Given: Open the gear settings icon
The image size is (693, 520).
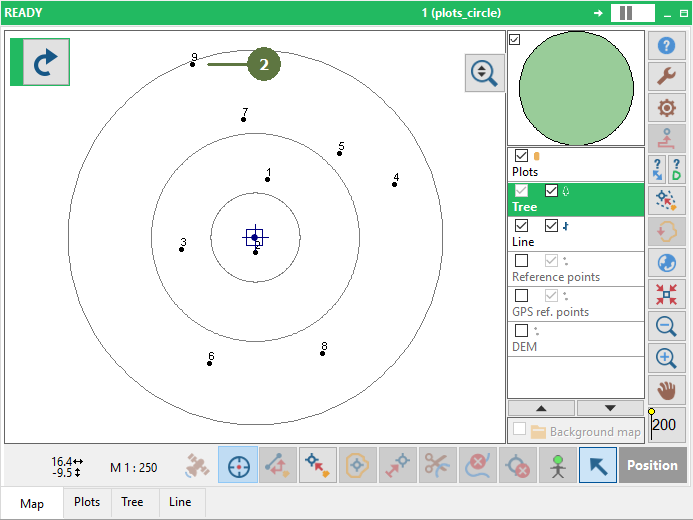Looking at the screenshot, I should point(666,107).
